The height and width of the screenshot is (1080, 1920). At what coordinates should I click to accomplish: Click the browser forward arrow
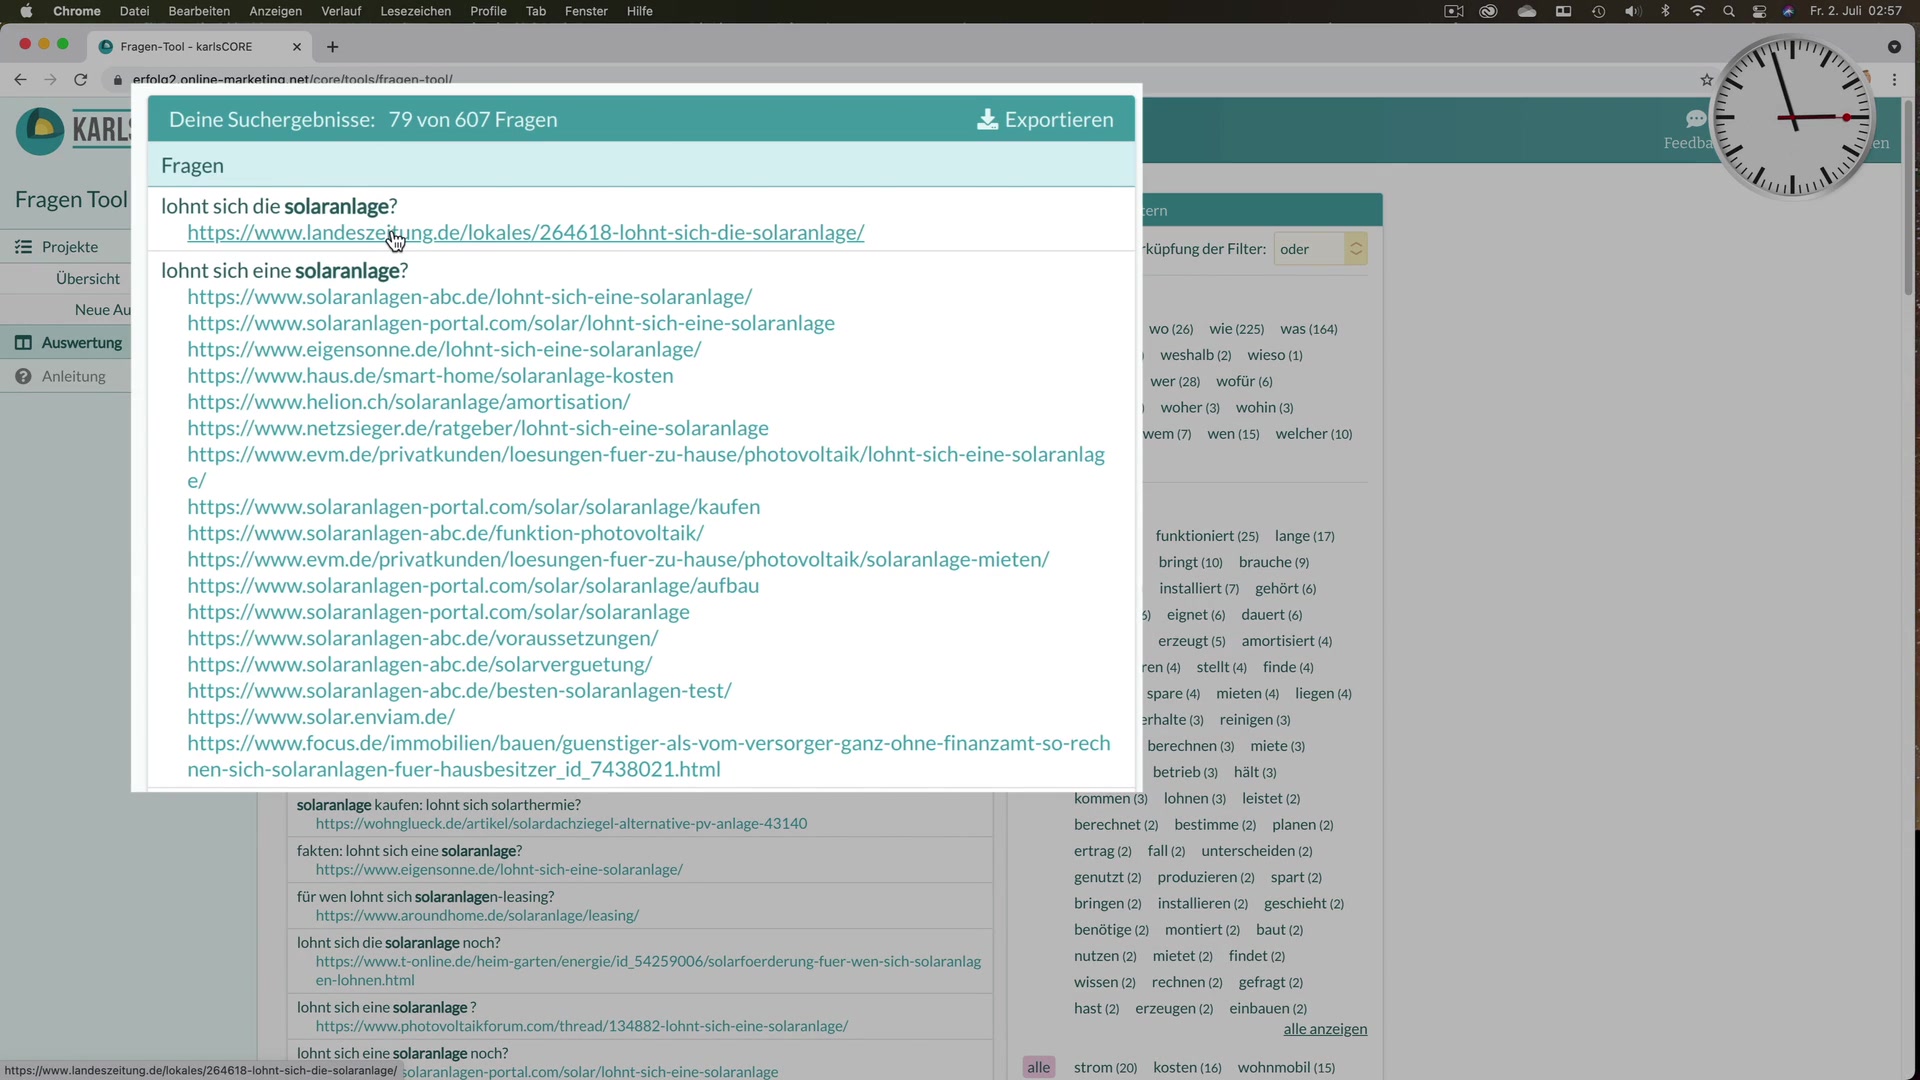[50, 79]
